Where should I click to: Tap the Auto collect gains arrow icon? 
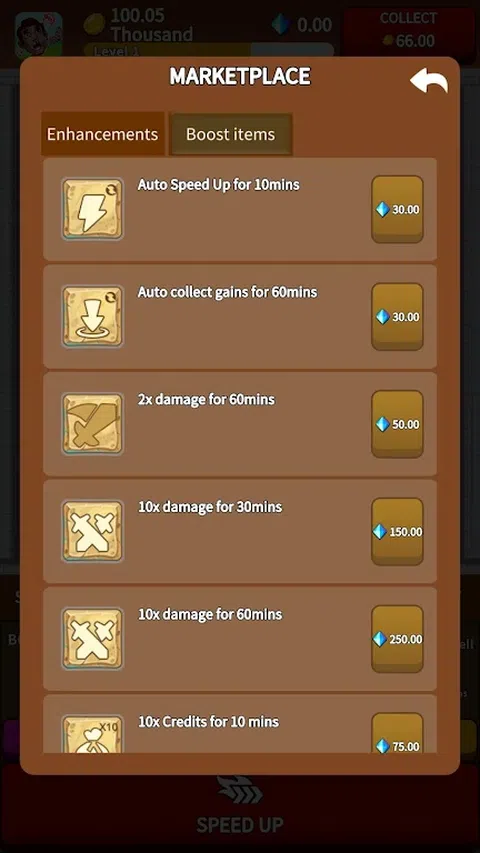coord(92,316)
